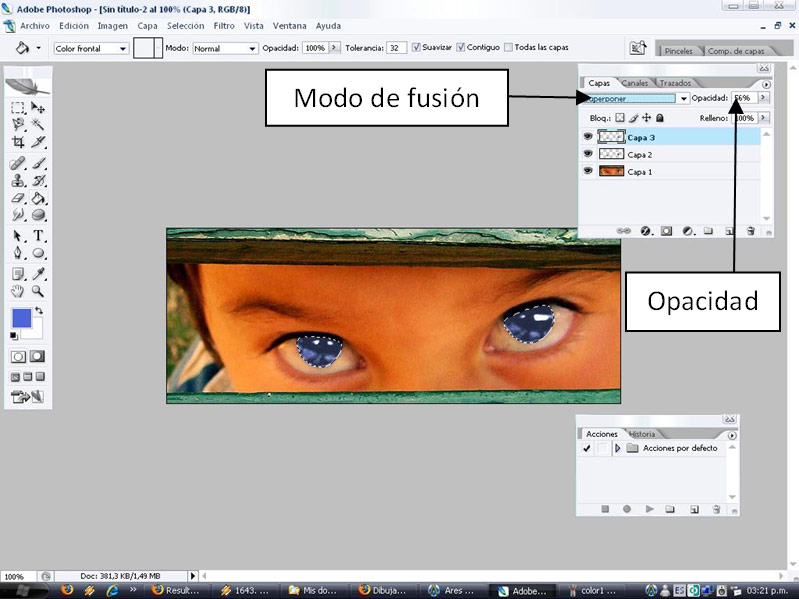Add layer mask in Capas panel

point(666,231)
